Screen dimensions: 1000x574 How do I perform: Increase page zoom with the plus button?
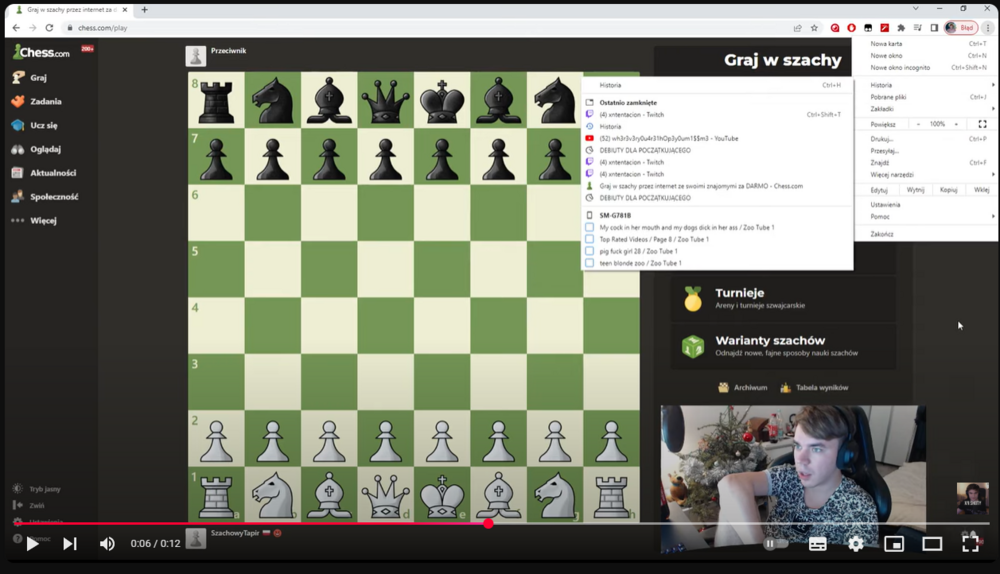tap(956, 124)
